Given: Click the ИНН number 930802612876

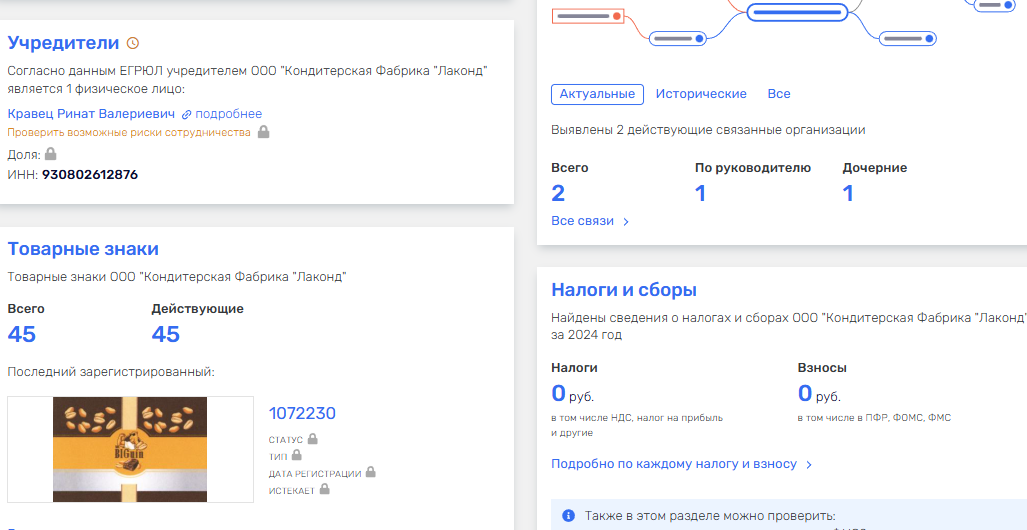Looking at the screenshot, I should 90,175.
